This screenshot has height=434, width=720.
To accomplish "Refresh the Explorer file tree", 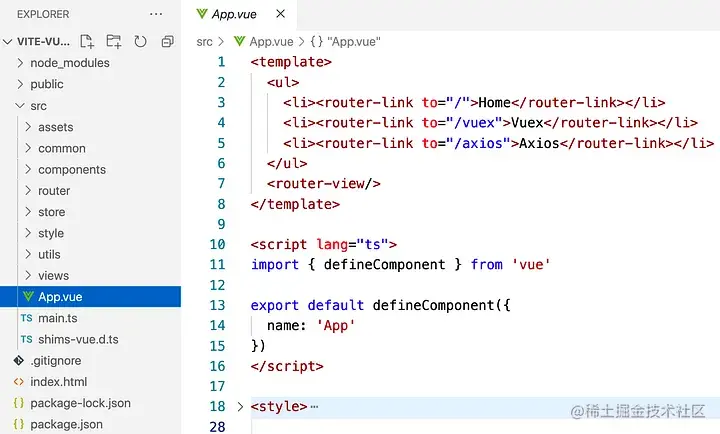I will 141,41.
